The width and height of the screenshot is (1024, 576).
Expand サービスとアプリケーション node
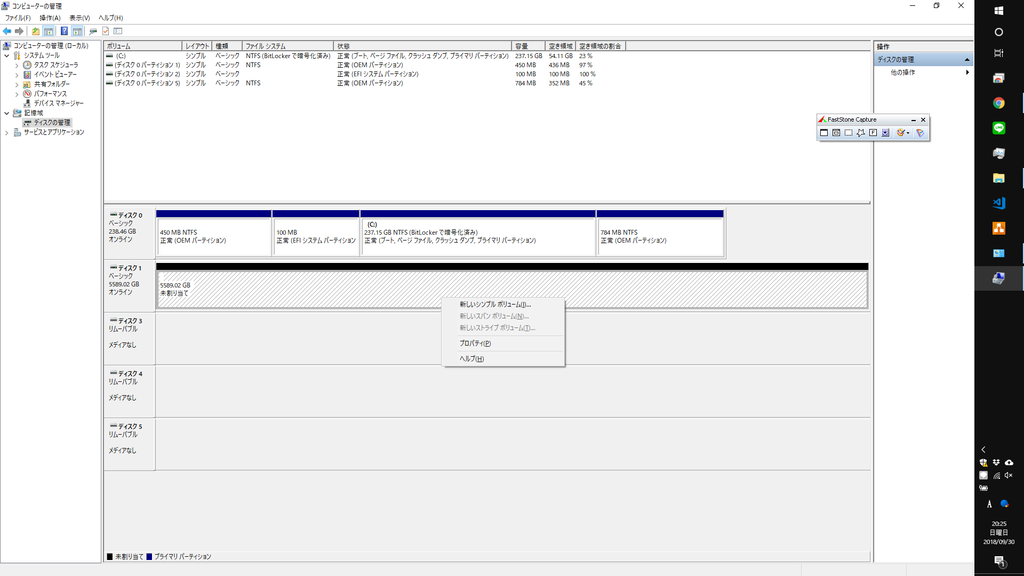[7, 133]
